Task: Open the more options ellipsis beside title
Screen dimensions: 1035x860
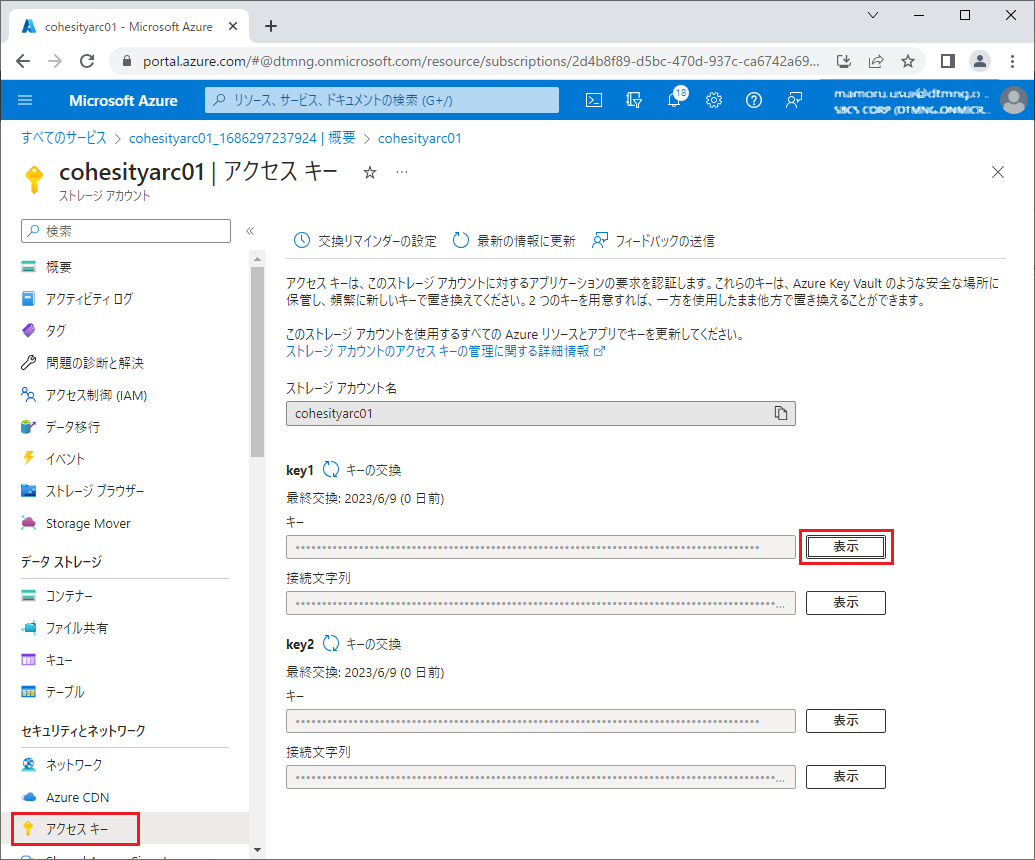Action: pos(402,172)
